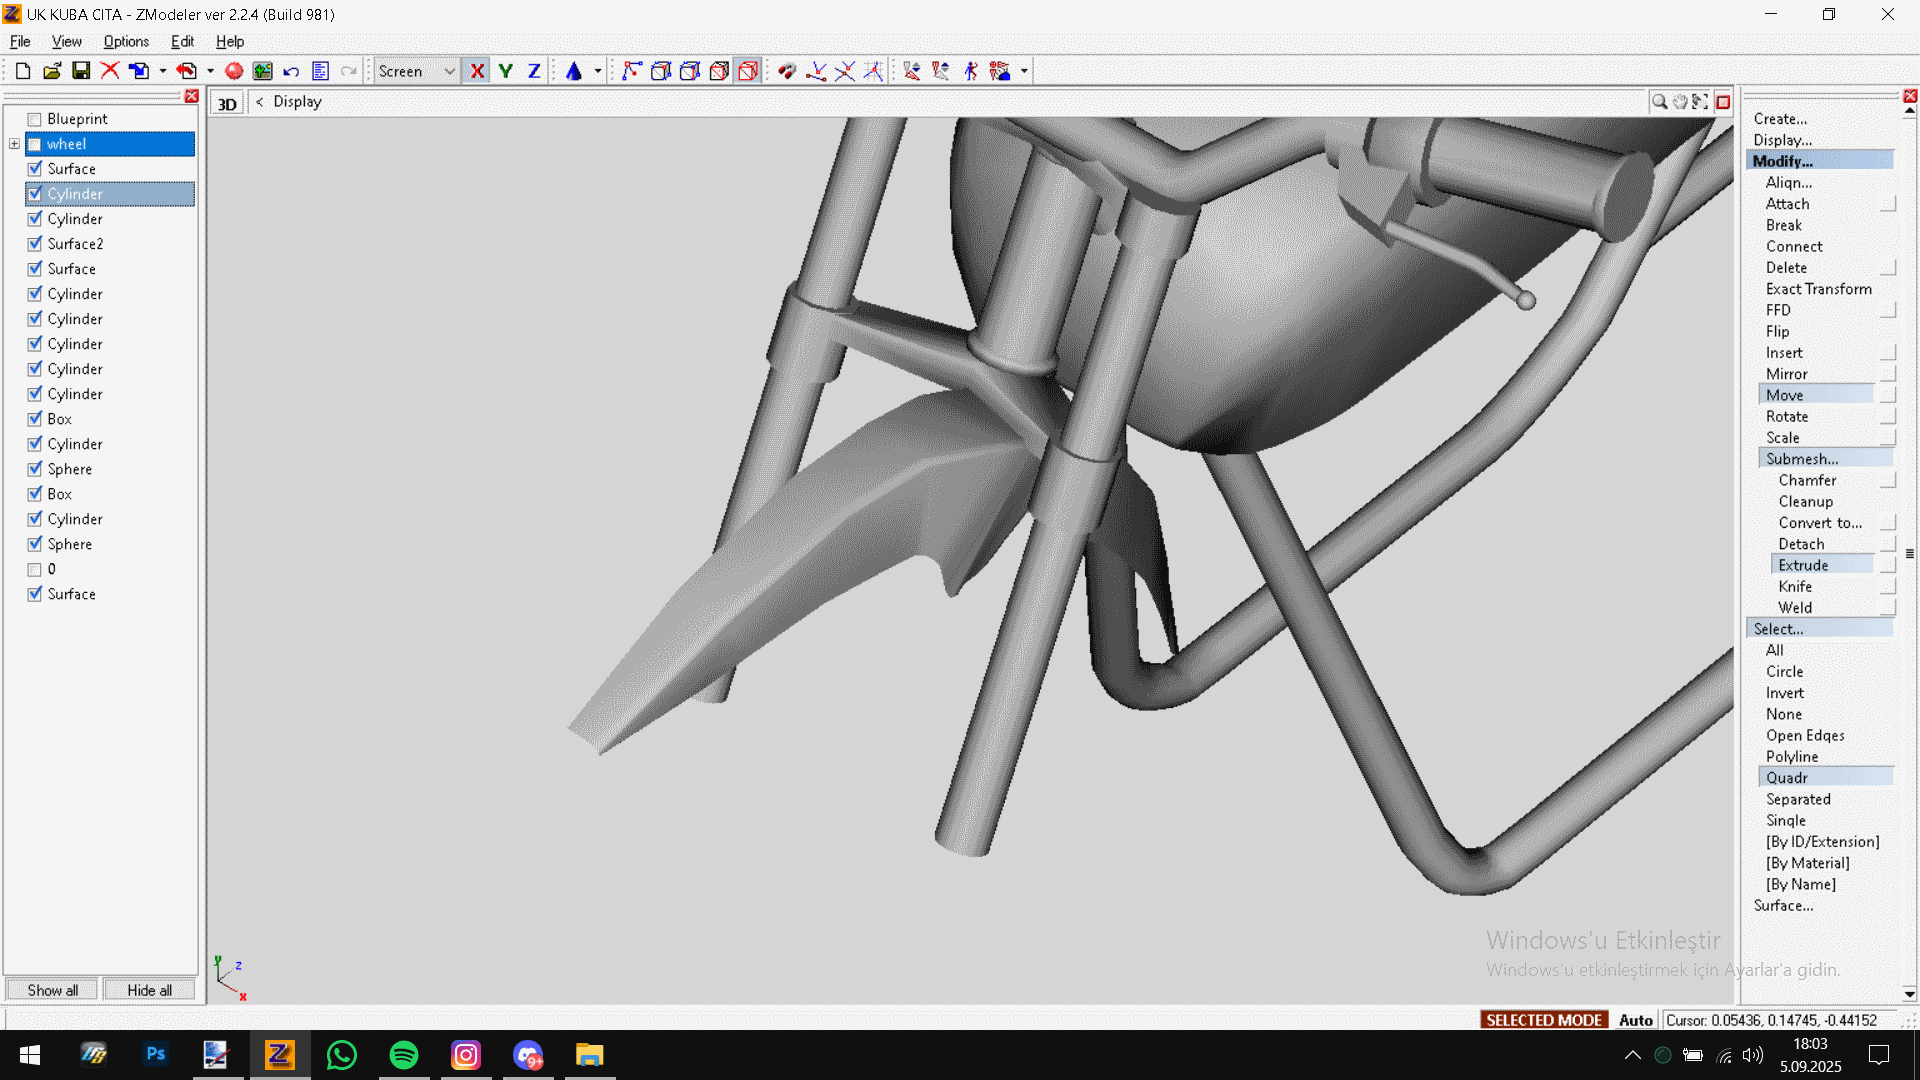The image size is (1920, 1080).
Task: Uncheck the Surface2 object checkbox
Action: [35, 244]
